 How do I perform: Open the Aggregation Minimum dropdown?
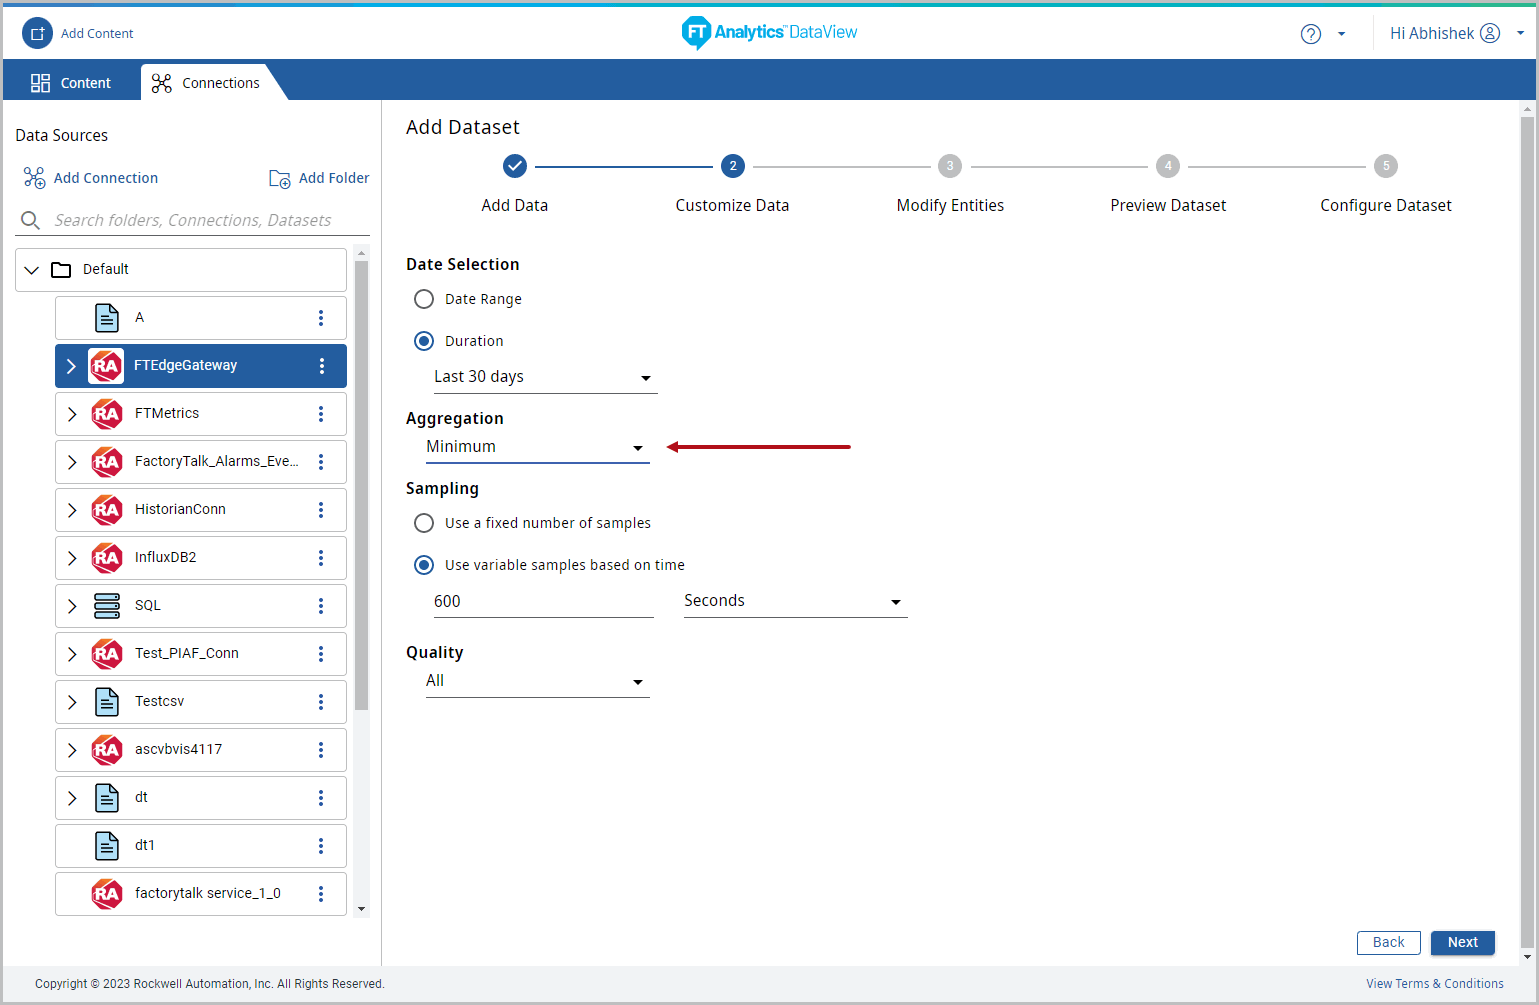(537, 447)
